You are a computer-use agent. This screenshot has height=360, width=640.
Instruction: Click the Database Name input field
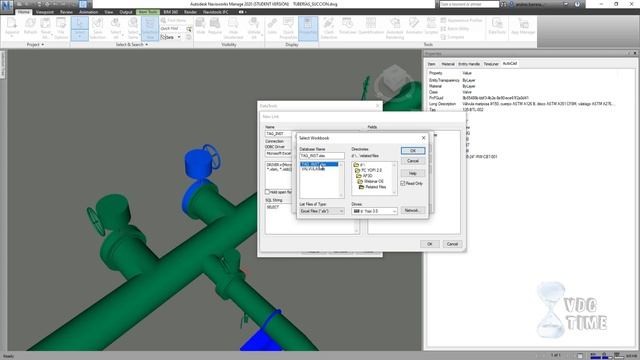click(322, 156)
